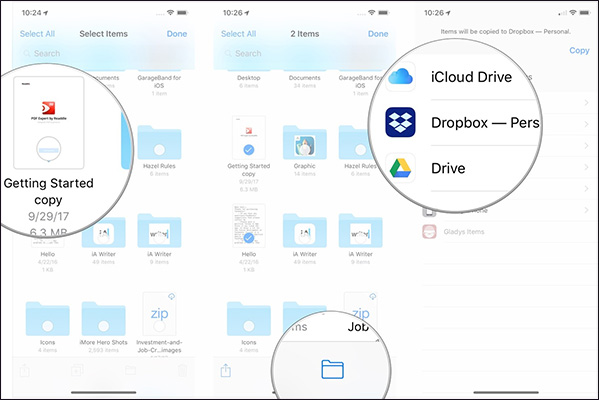This screenshot has width=599, height=400.
Task: Tap cloud download icon on zip in Select Items screen
Action: click(172, 296)
